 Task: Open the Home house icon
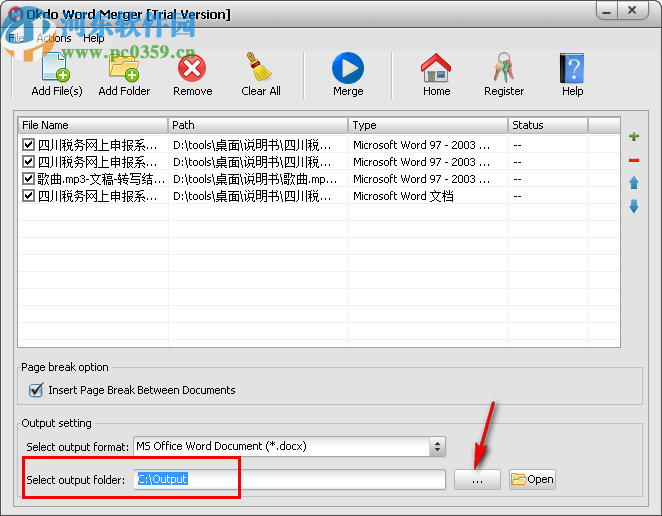click(x=436, y=68)
